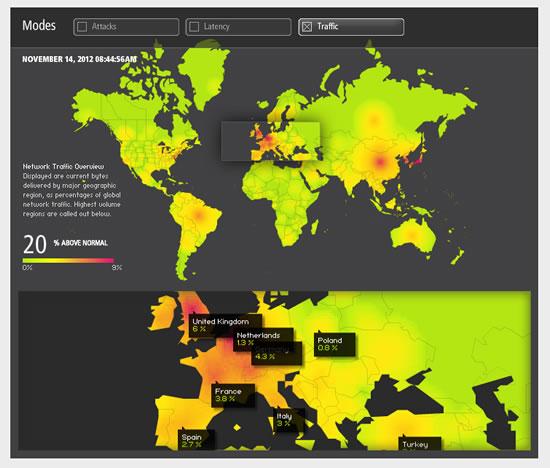550x468 pixels.
Task: Uncheck the Traffic mode checkbox
Action: coord(307,27)
